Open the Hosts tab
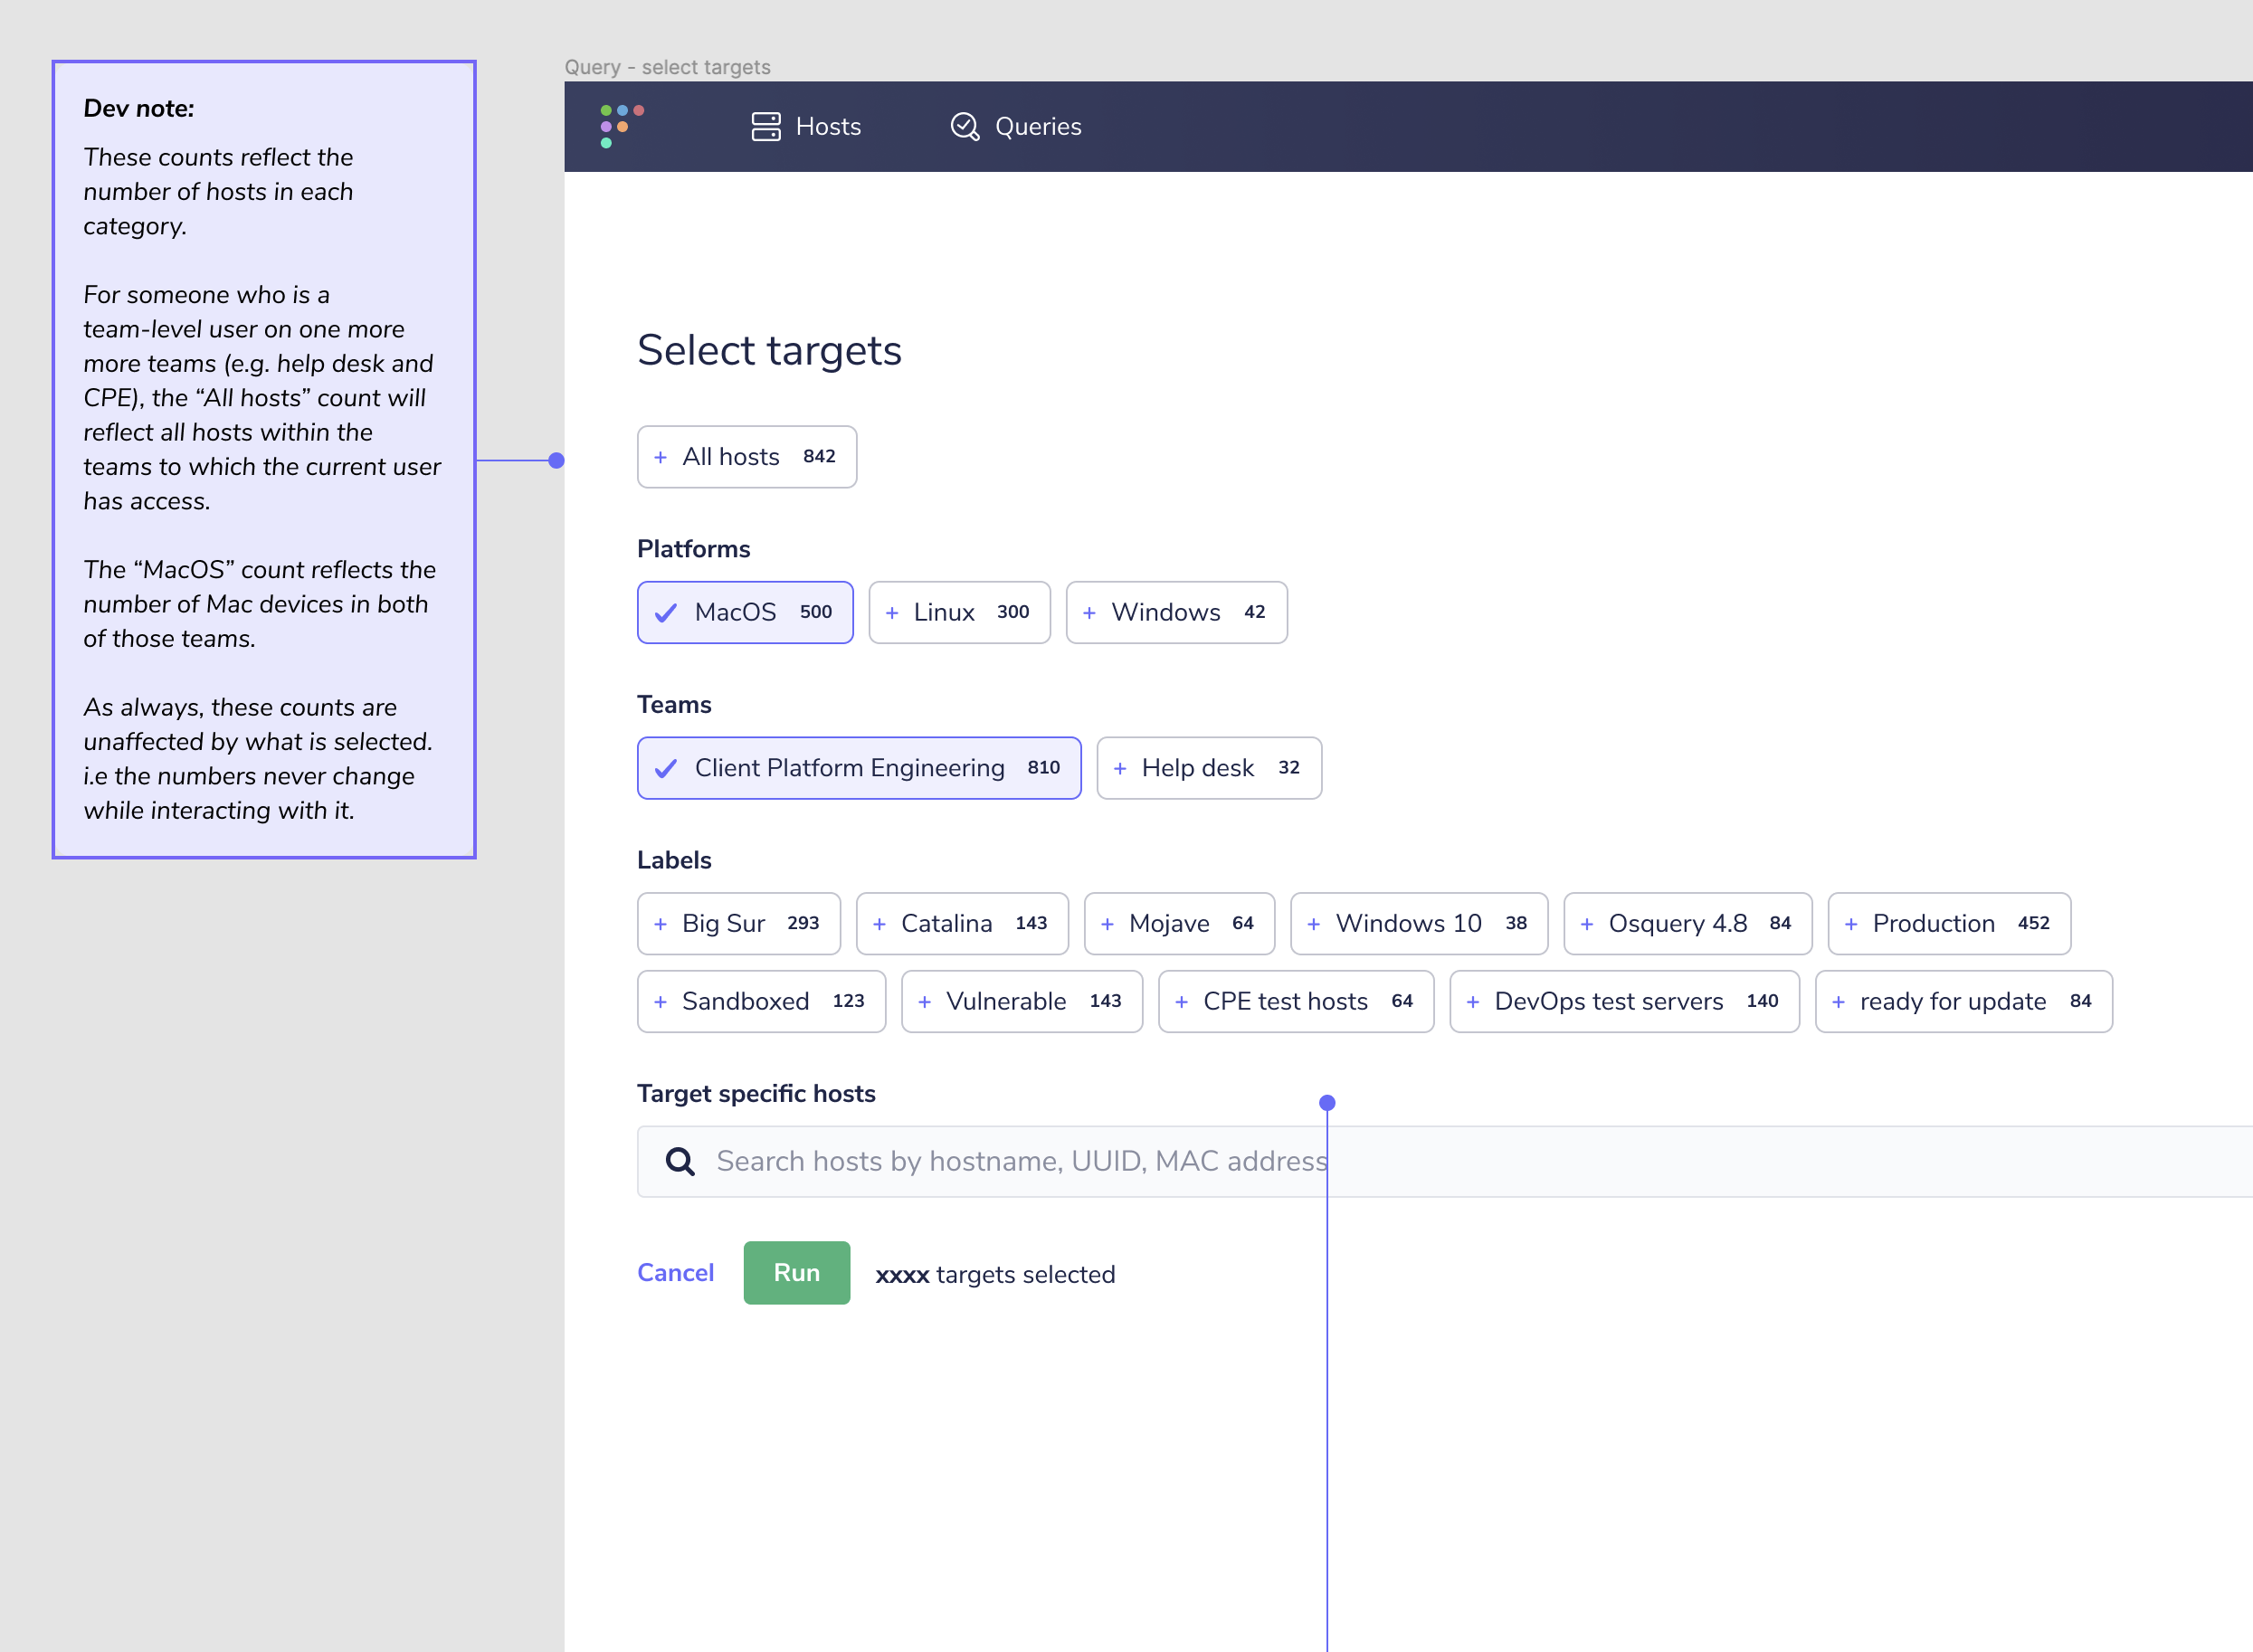This screenshot has width=2253, height=1652. click(x=806, y=126)
